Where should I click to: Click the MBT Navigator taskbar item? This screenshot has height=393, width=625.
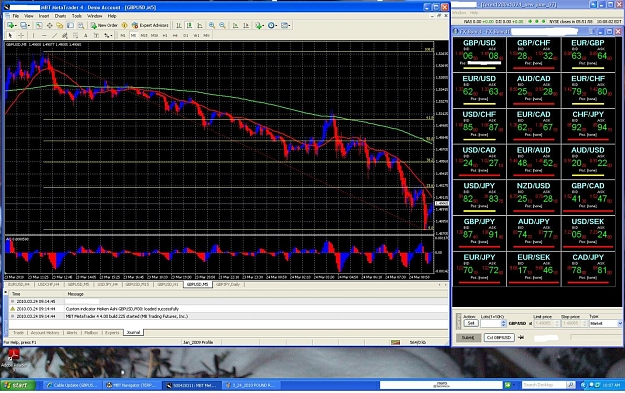132,385
